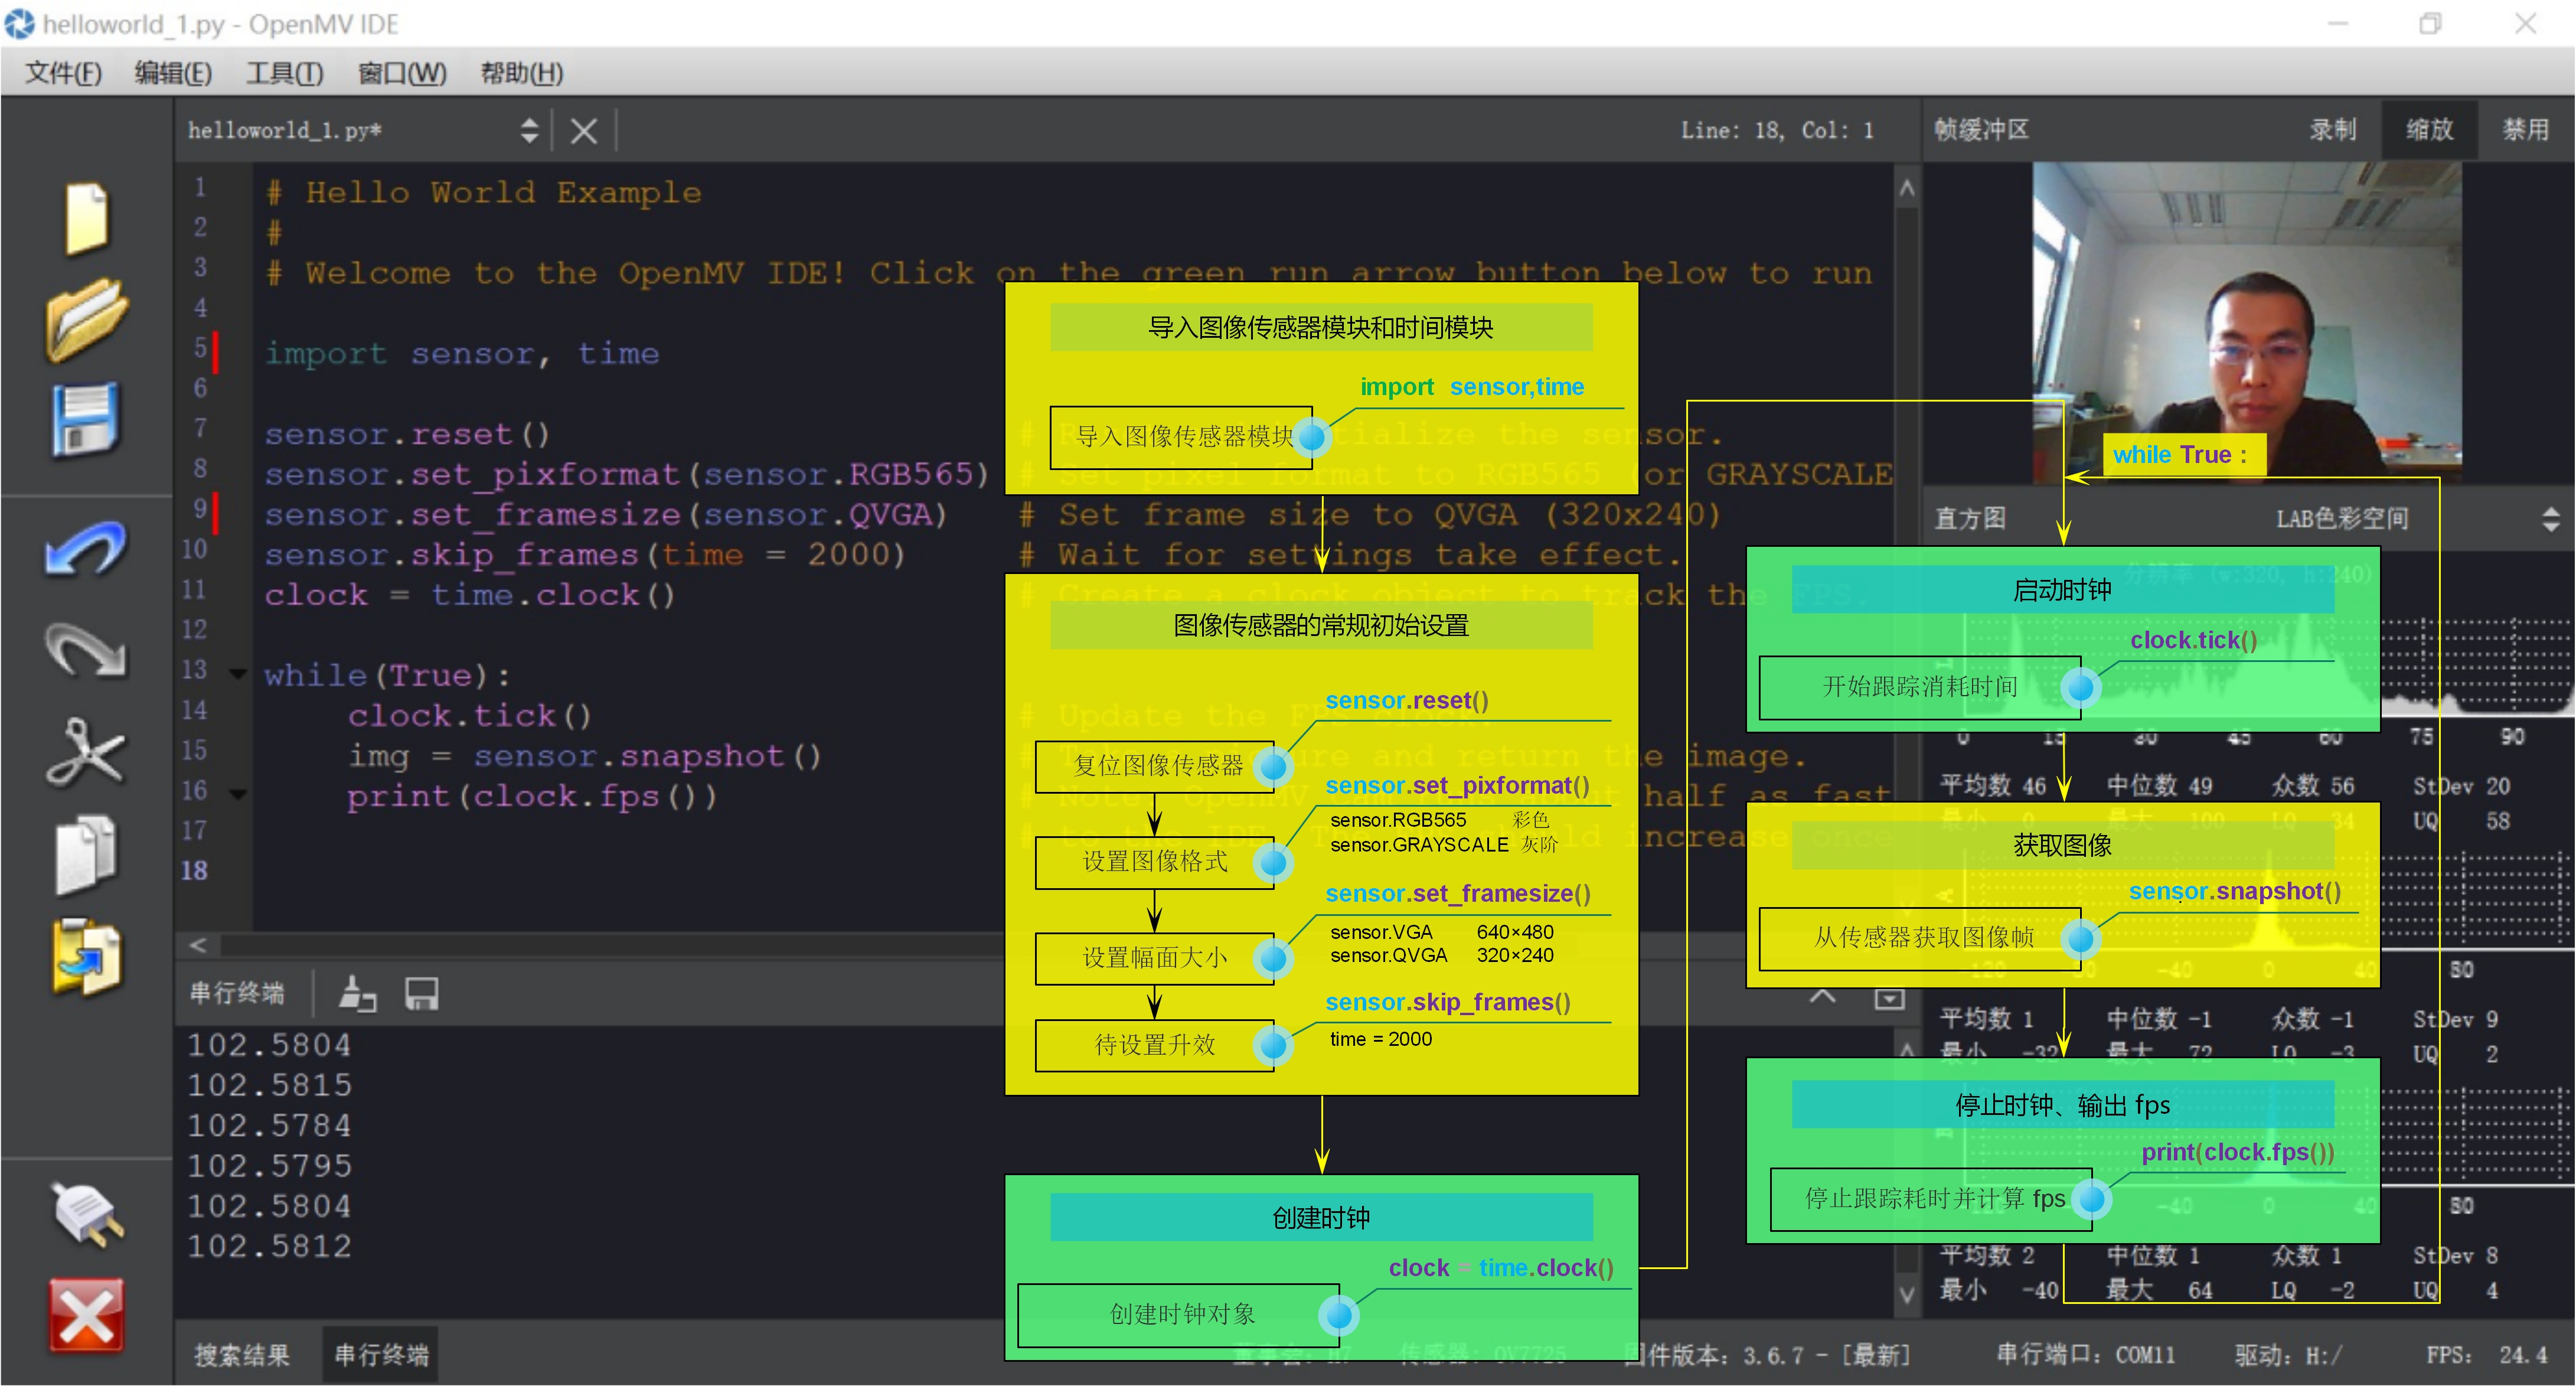Open 文件 menu
2576x1386 pixels.
click(64, 73)
